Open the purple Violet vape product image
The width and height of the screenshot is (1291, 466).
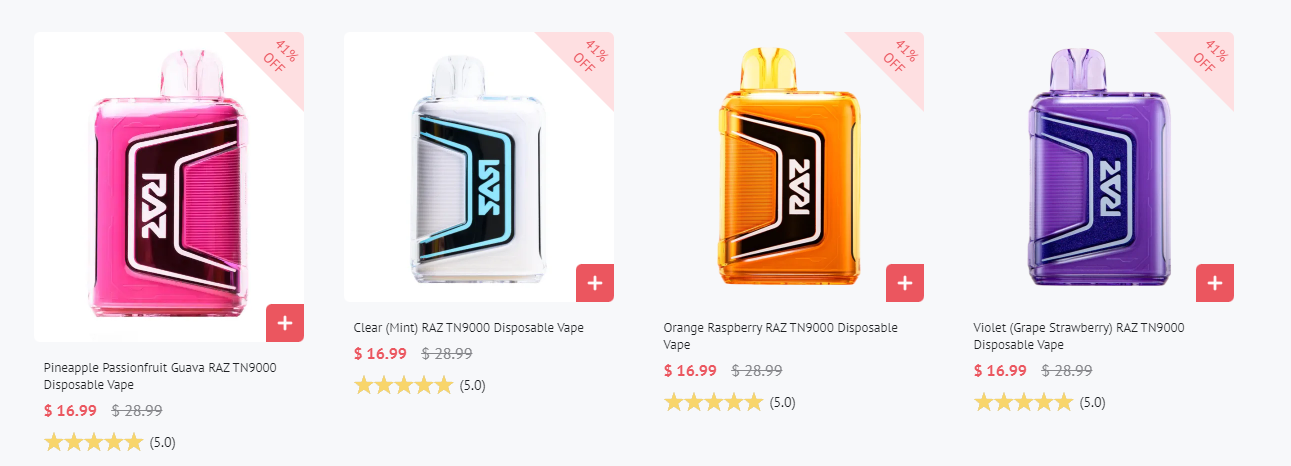[1099, 167]
